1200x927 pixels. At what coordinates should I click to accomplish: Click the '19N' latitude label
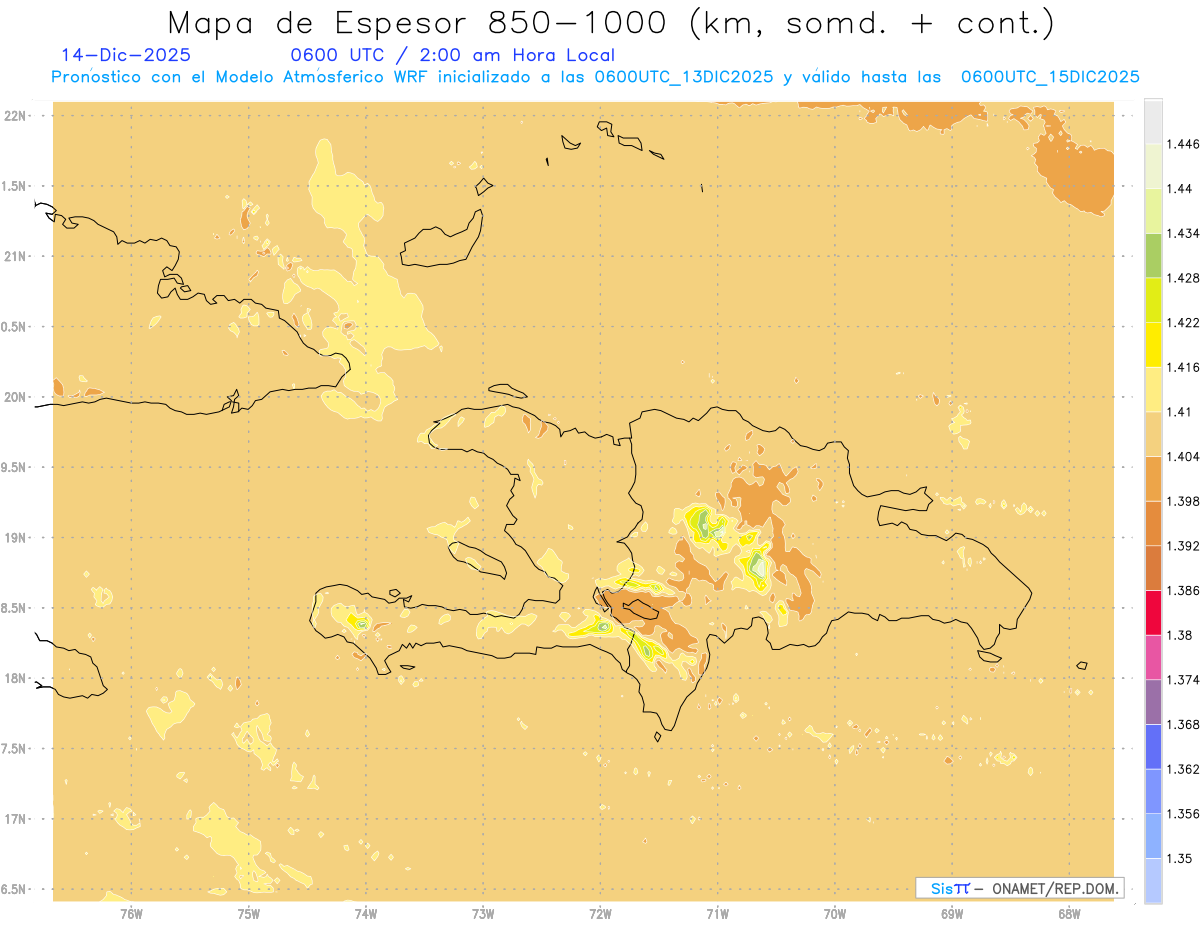tap(15, 537)
